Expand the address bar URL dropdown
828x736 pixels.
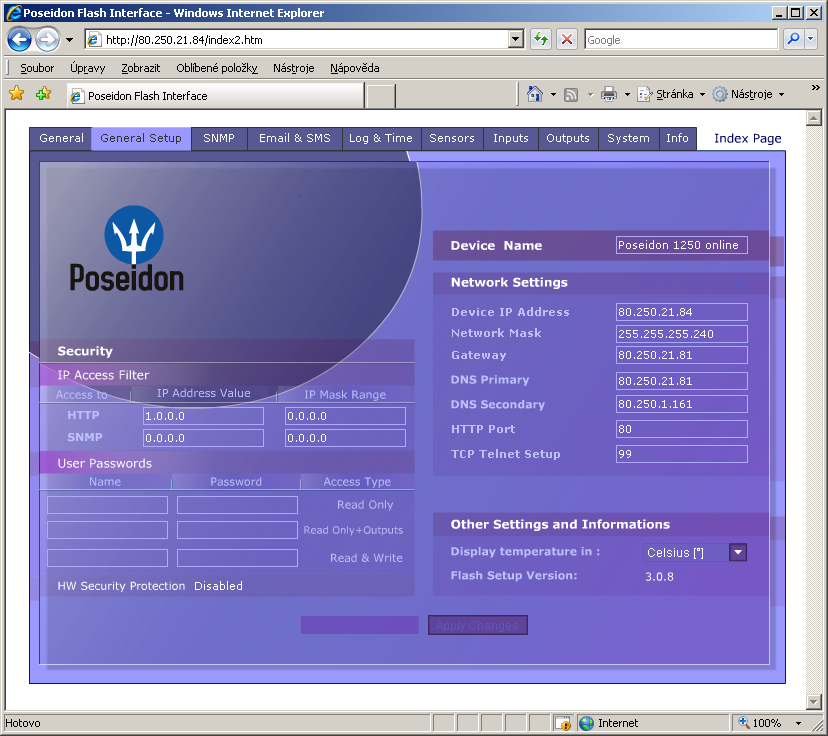[x=516, y=39]
